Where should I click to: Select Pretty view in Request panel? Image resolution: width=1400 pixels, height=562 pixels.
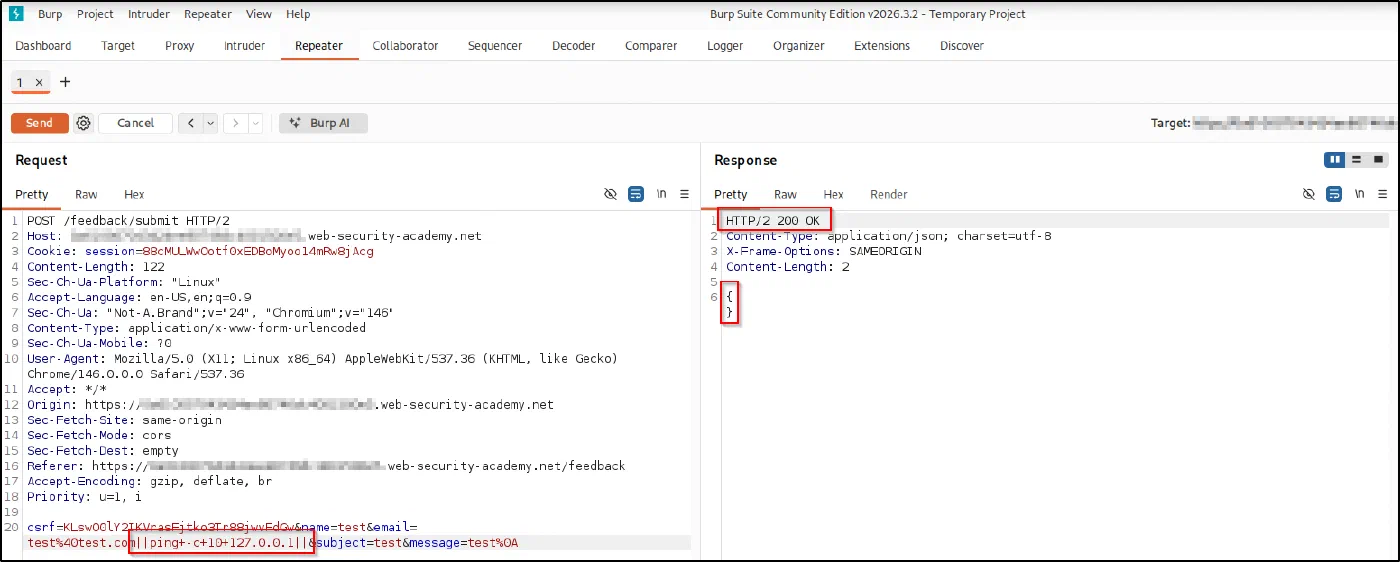tap(32, 194)
